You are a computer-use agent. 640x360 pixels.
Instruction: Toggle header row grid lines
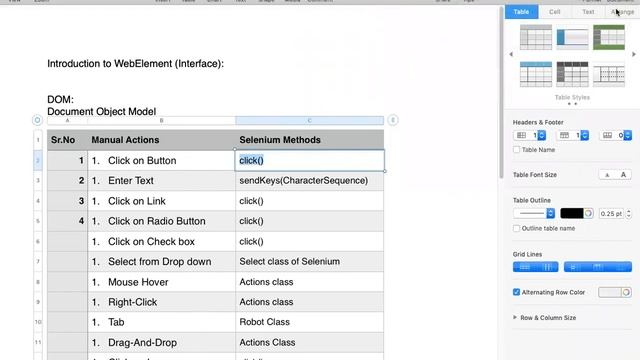tap(598, 267)
